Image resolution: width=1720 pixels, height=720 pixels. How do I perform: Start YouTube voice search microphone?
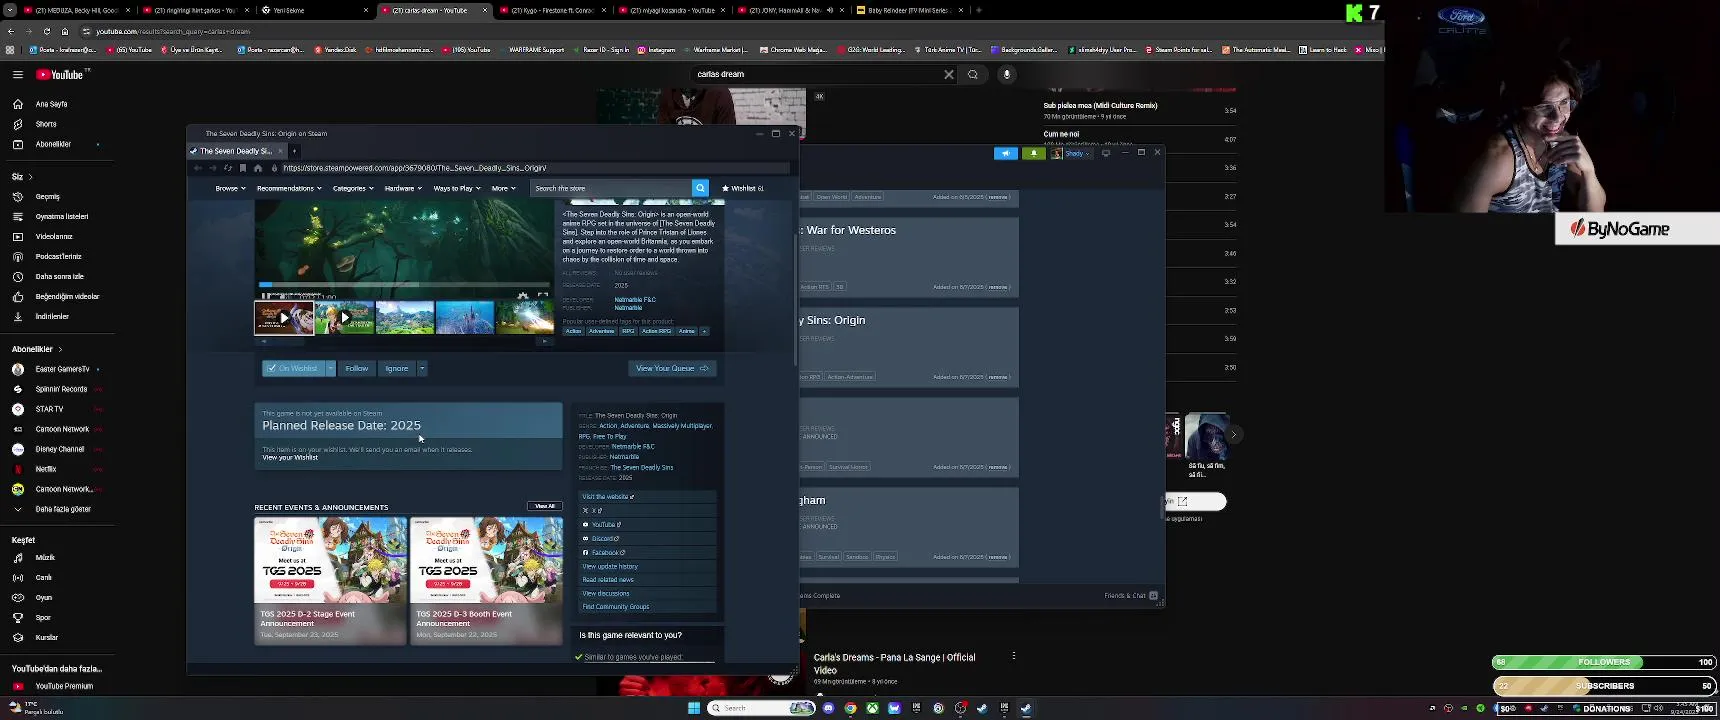coord(1007,74)
